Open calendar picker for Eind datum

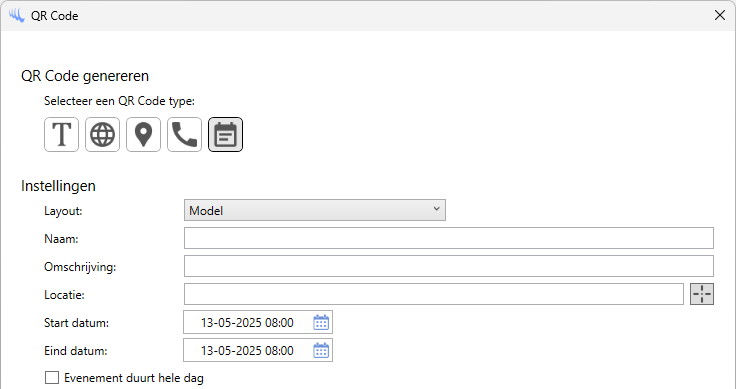[321, 351]
